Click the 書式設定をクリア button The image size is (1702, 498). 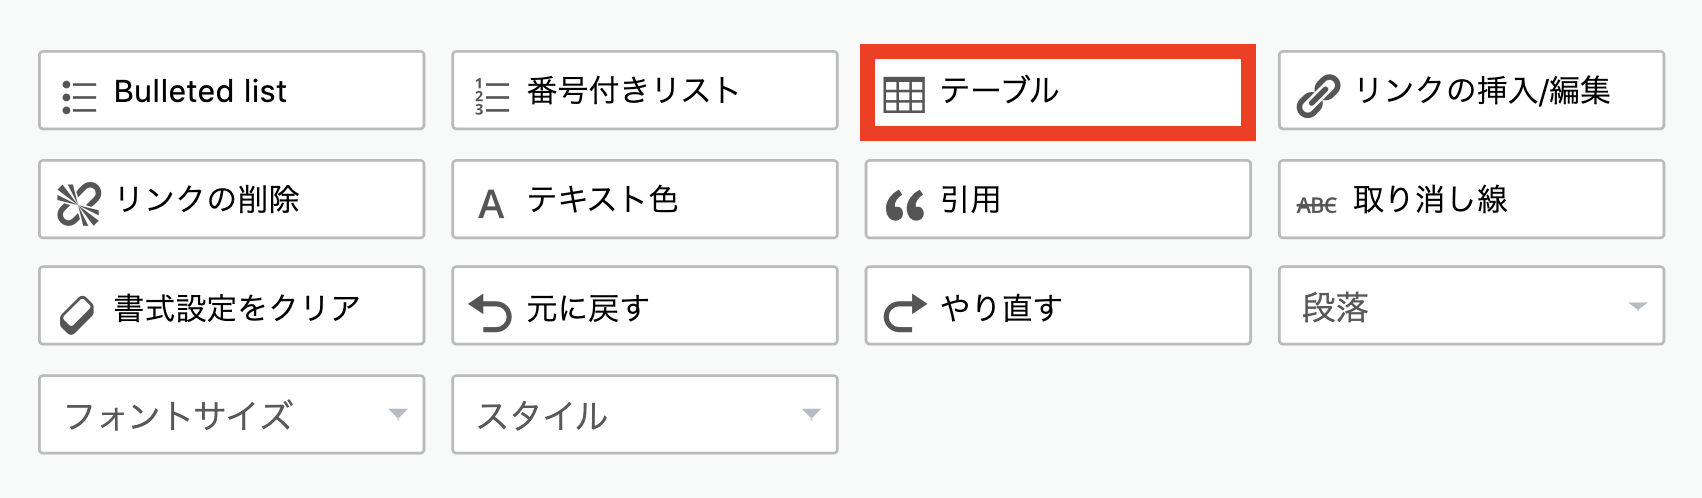coord(232,306)
